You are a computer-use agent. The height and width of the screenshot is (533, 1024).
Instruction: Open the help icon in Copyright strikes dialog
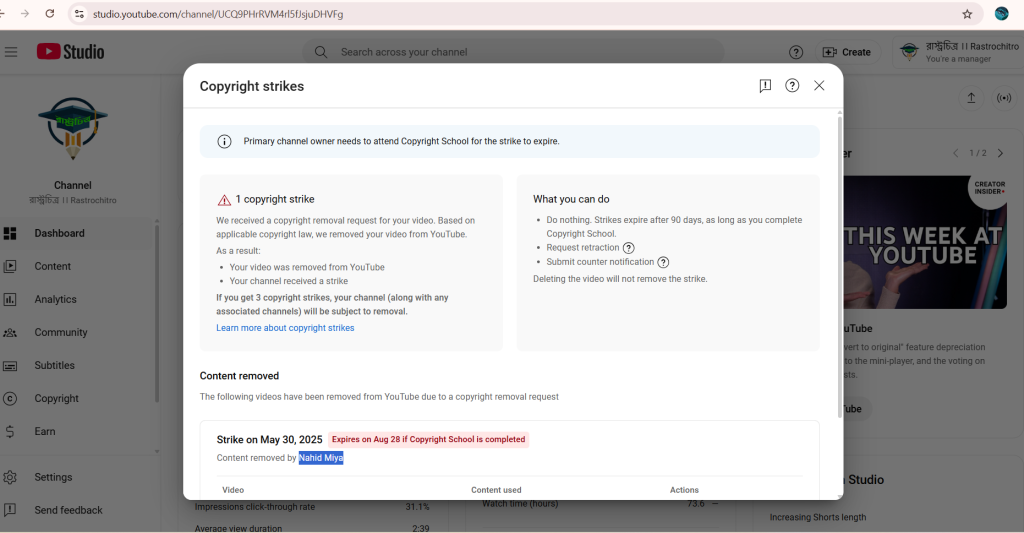click(792, 86)
